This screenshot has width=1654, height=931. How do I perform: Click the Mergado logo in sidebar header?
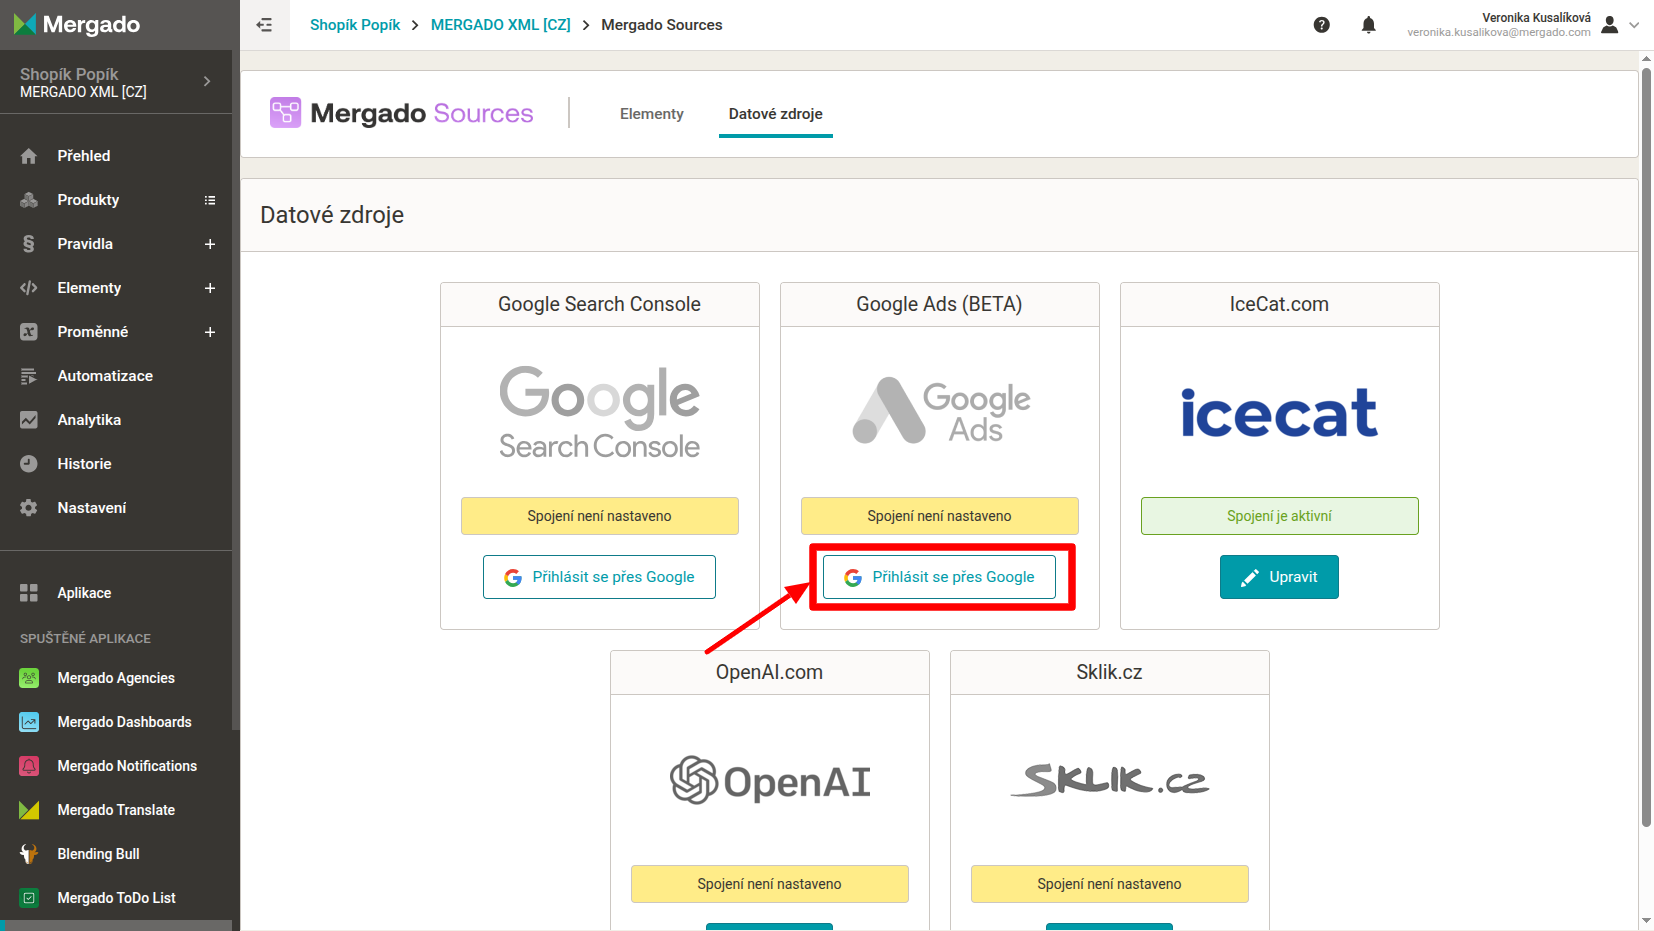point(77,24)
